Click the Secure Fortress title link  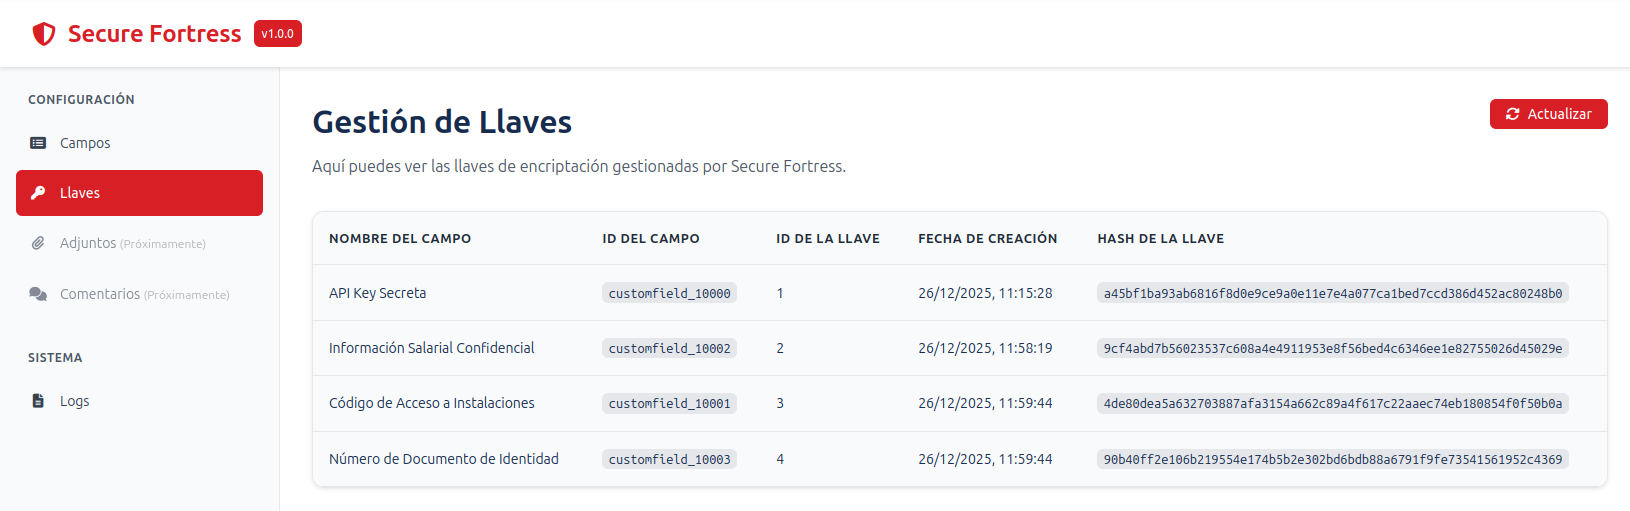point(154,34)
